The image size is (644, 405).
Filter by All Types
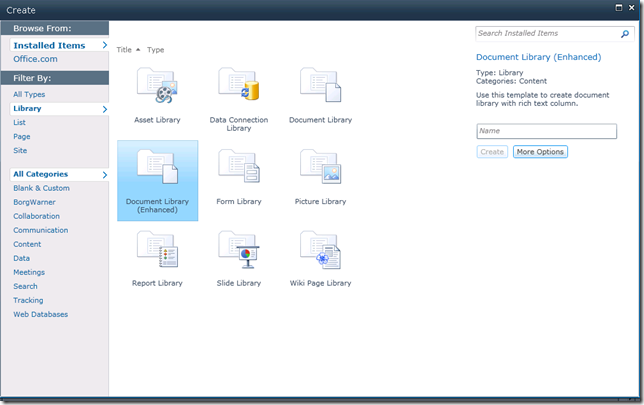point(29,94)
